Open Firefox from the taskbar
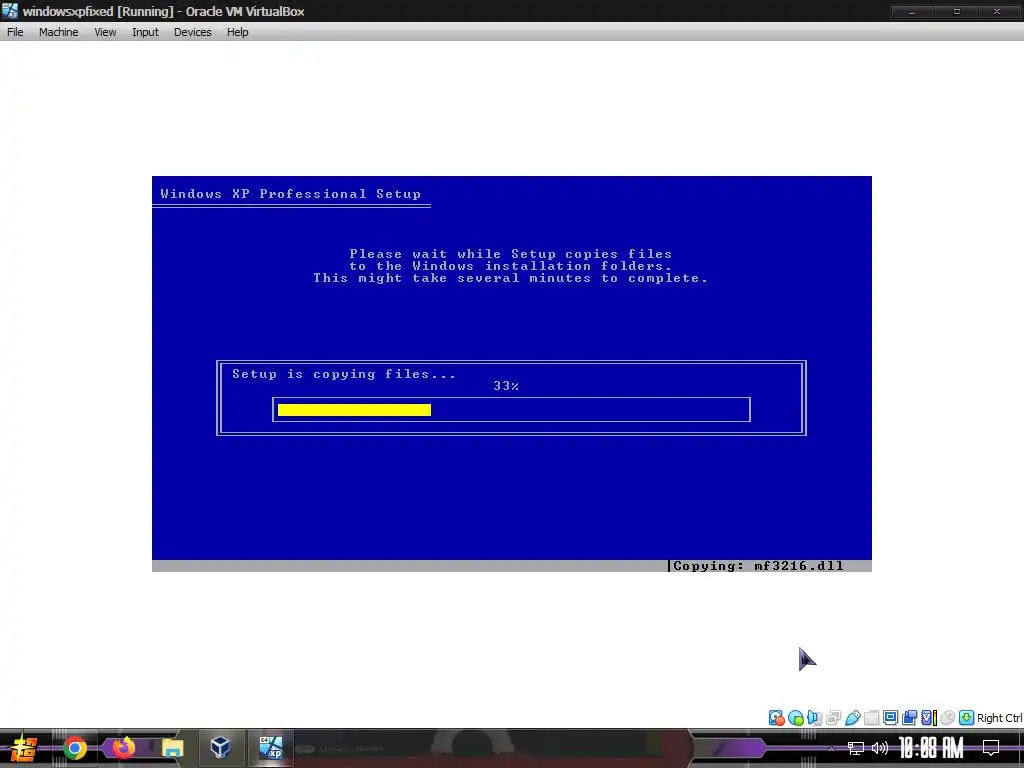Image resolution: width=1024 pixels, height=768 pixels. [x=123, y=747]
